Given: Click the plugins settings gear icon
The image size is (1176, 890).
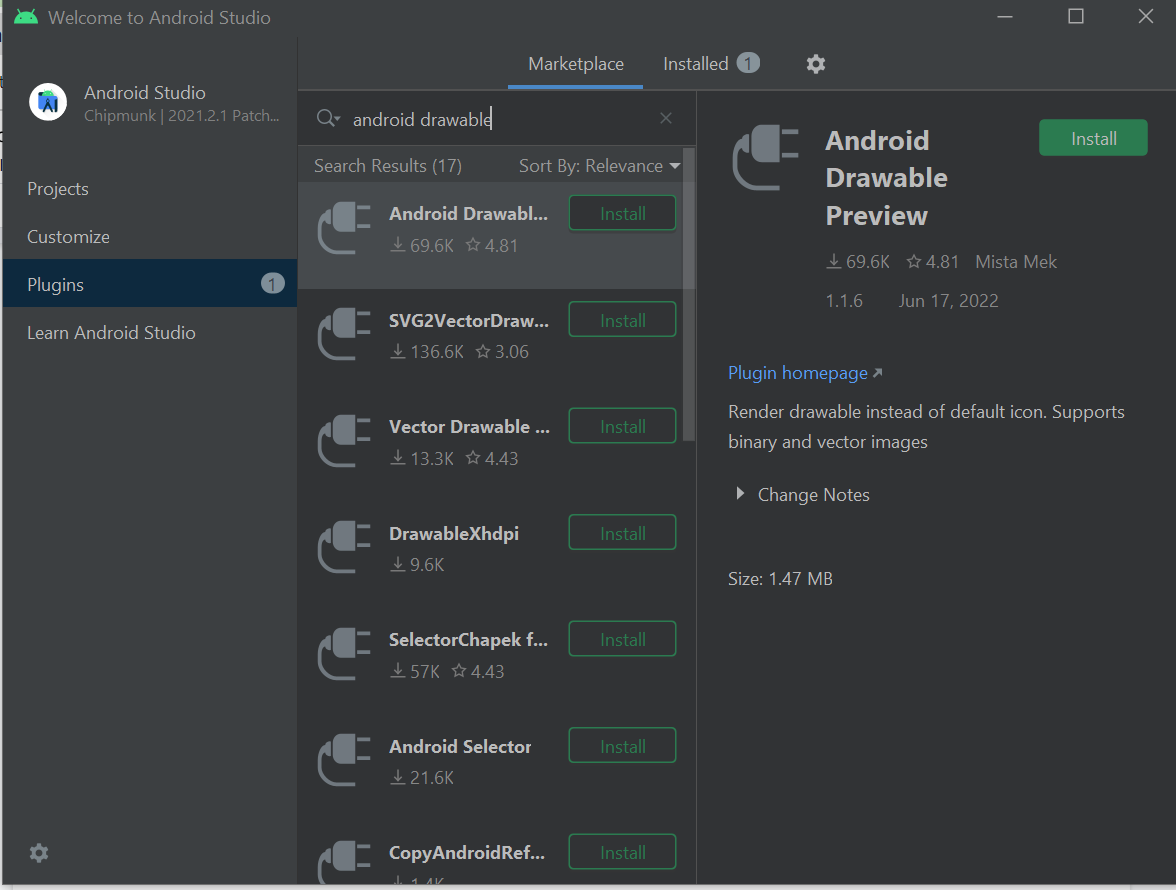Looking at the screenshot, I should point(816,64).
